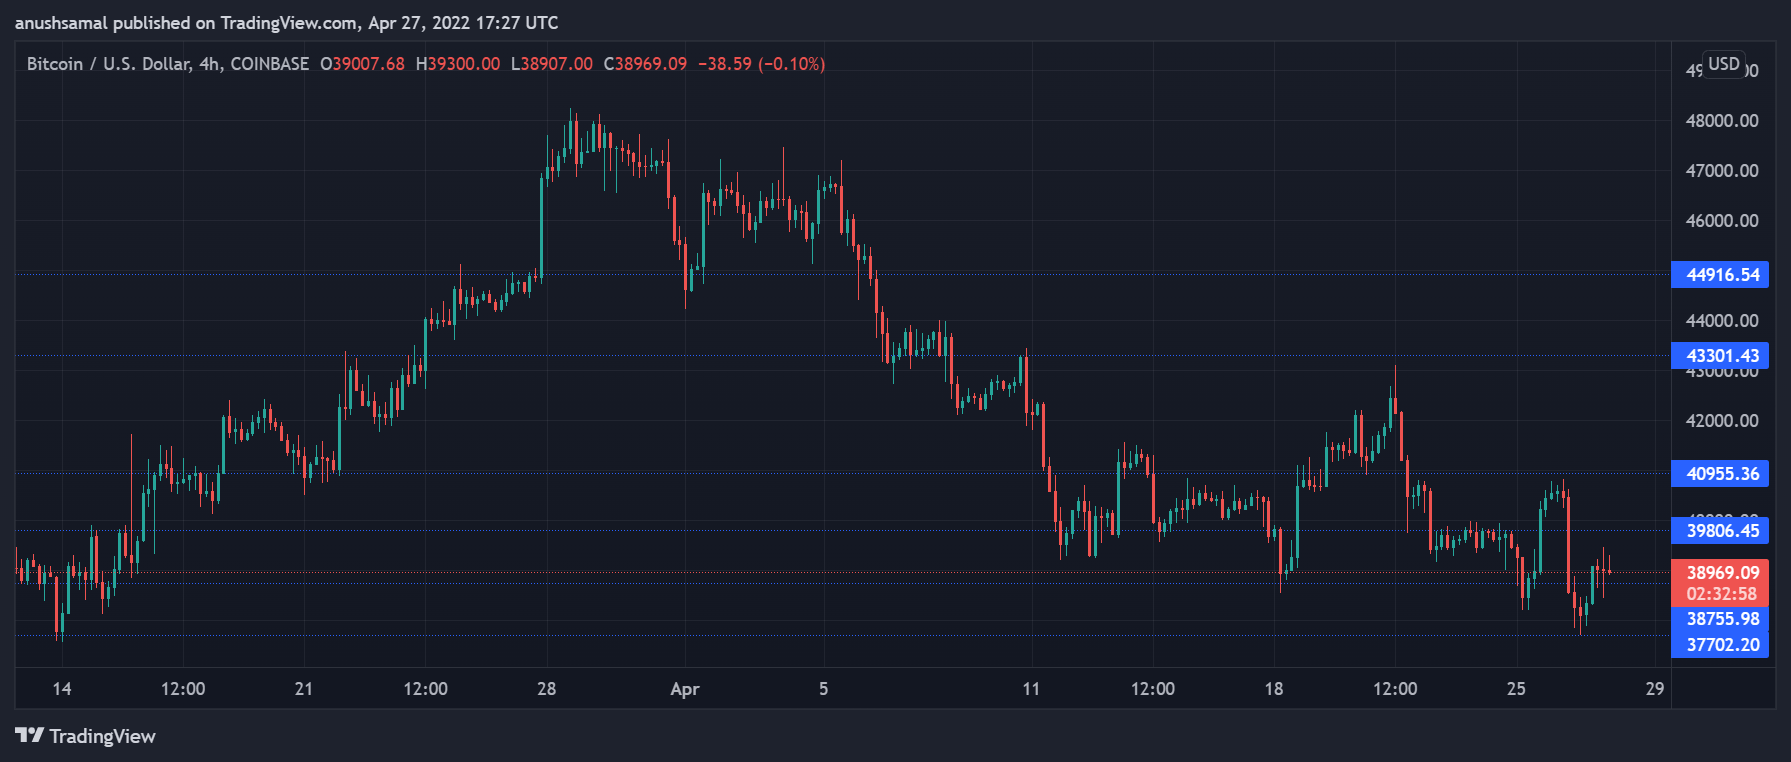Select the 39806.45 price level label
The width and height of the screenshot is (1791, 762).
tap(1720, 530)
